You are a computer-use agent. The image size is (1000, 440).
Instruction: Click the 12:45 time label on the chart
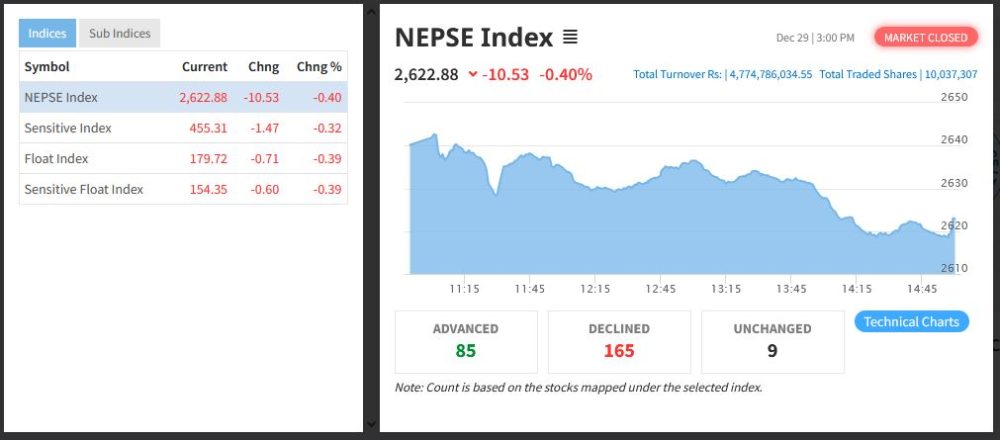point(660,289)
